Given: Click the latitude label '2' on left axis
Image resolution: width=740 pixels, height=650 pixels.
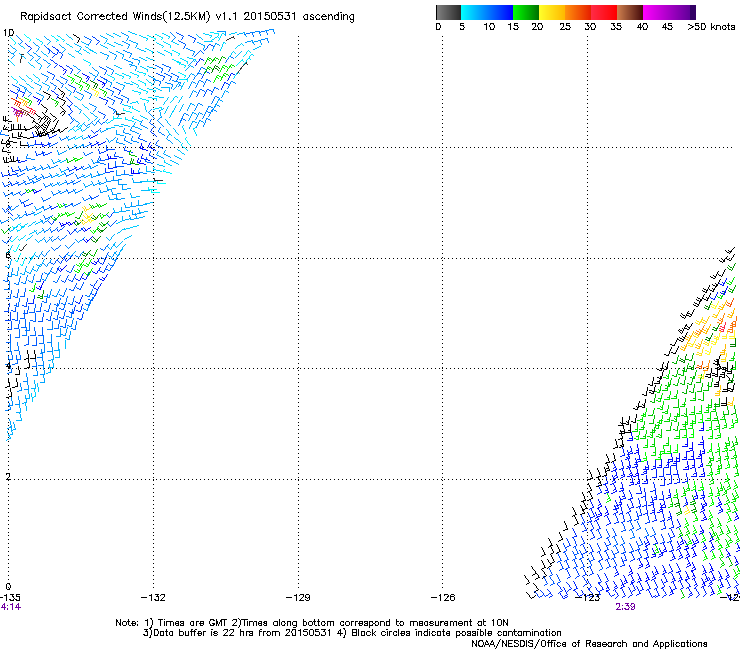Looking at the screenshot, I should tap(8, 476).
